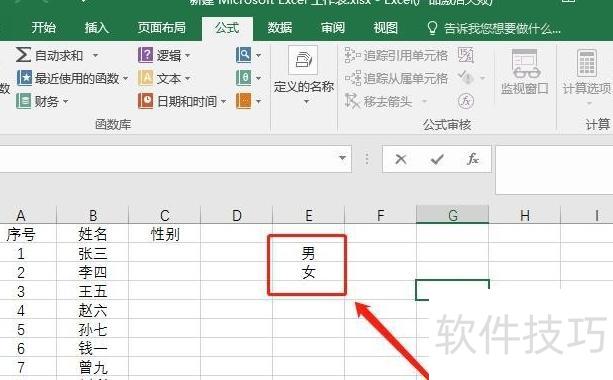Select column E header

(x=308, y=215)
